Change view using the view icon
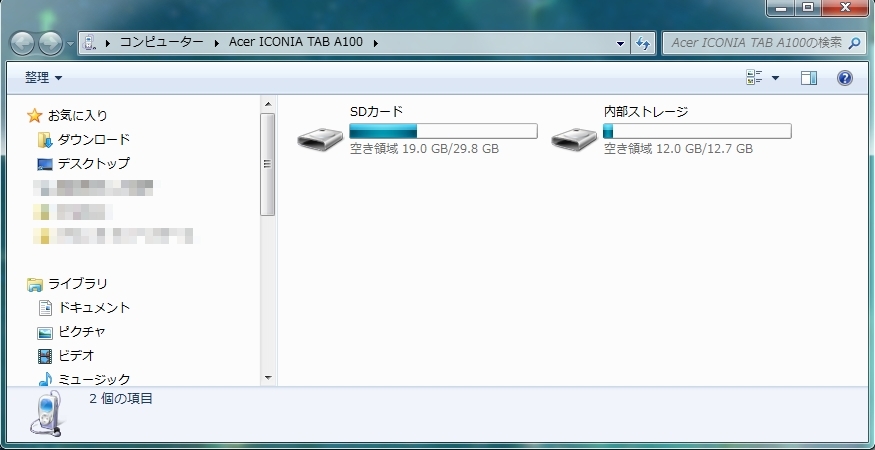The height and width of the screenshot is (450, 875). click(x=754, y=78)
